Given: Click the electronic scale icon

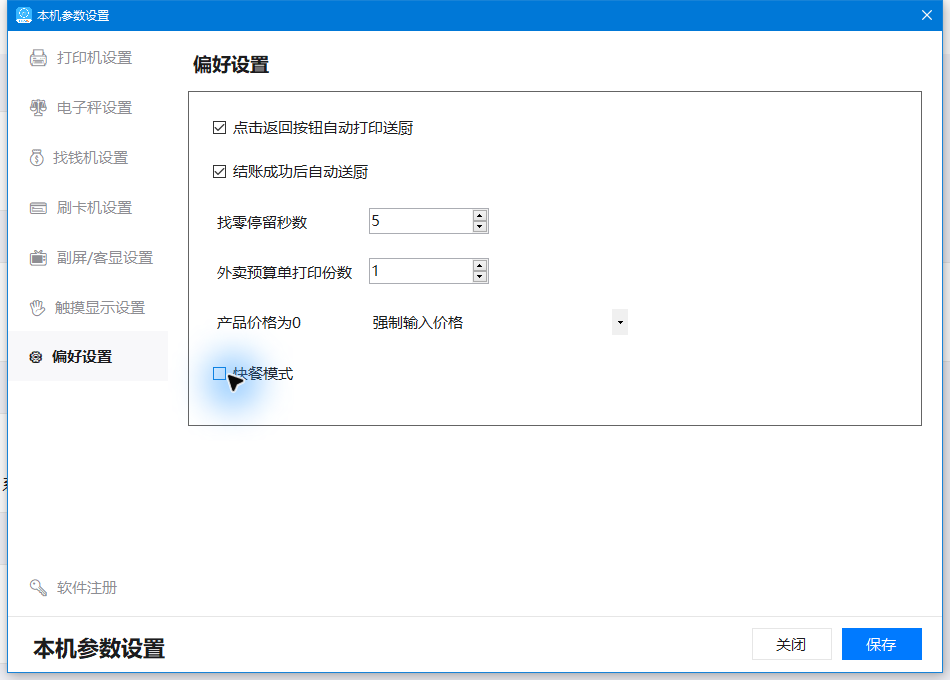Looking at the screenshot, I should coord(38,108).
